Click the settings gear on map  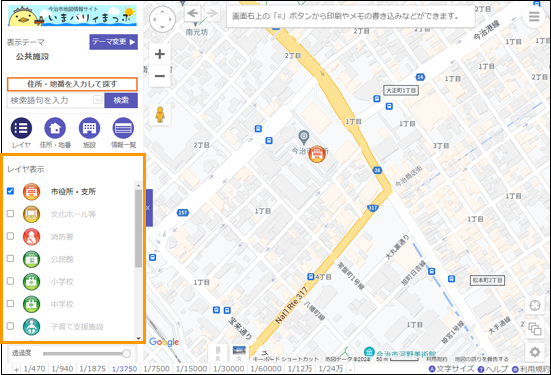(535, 352)
